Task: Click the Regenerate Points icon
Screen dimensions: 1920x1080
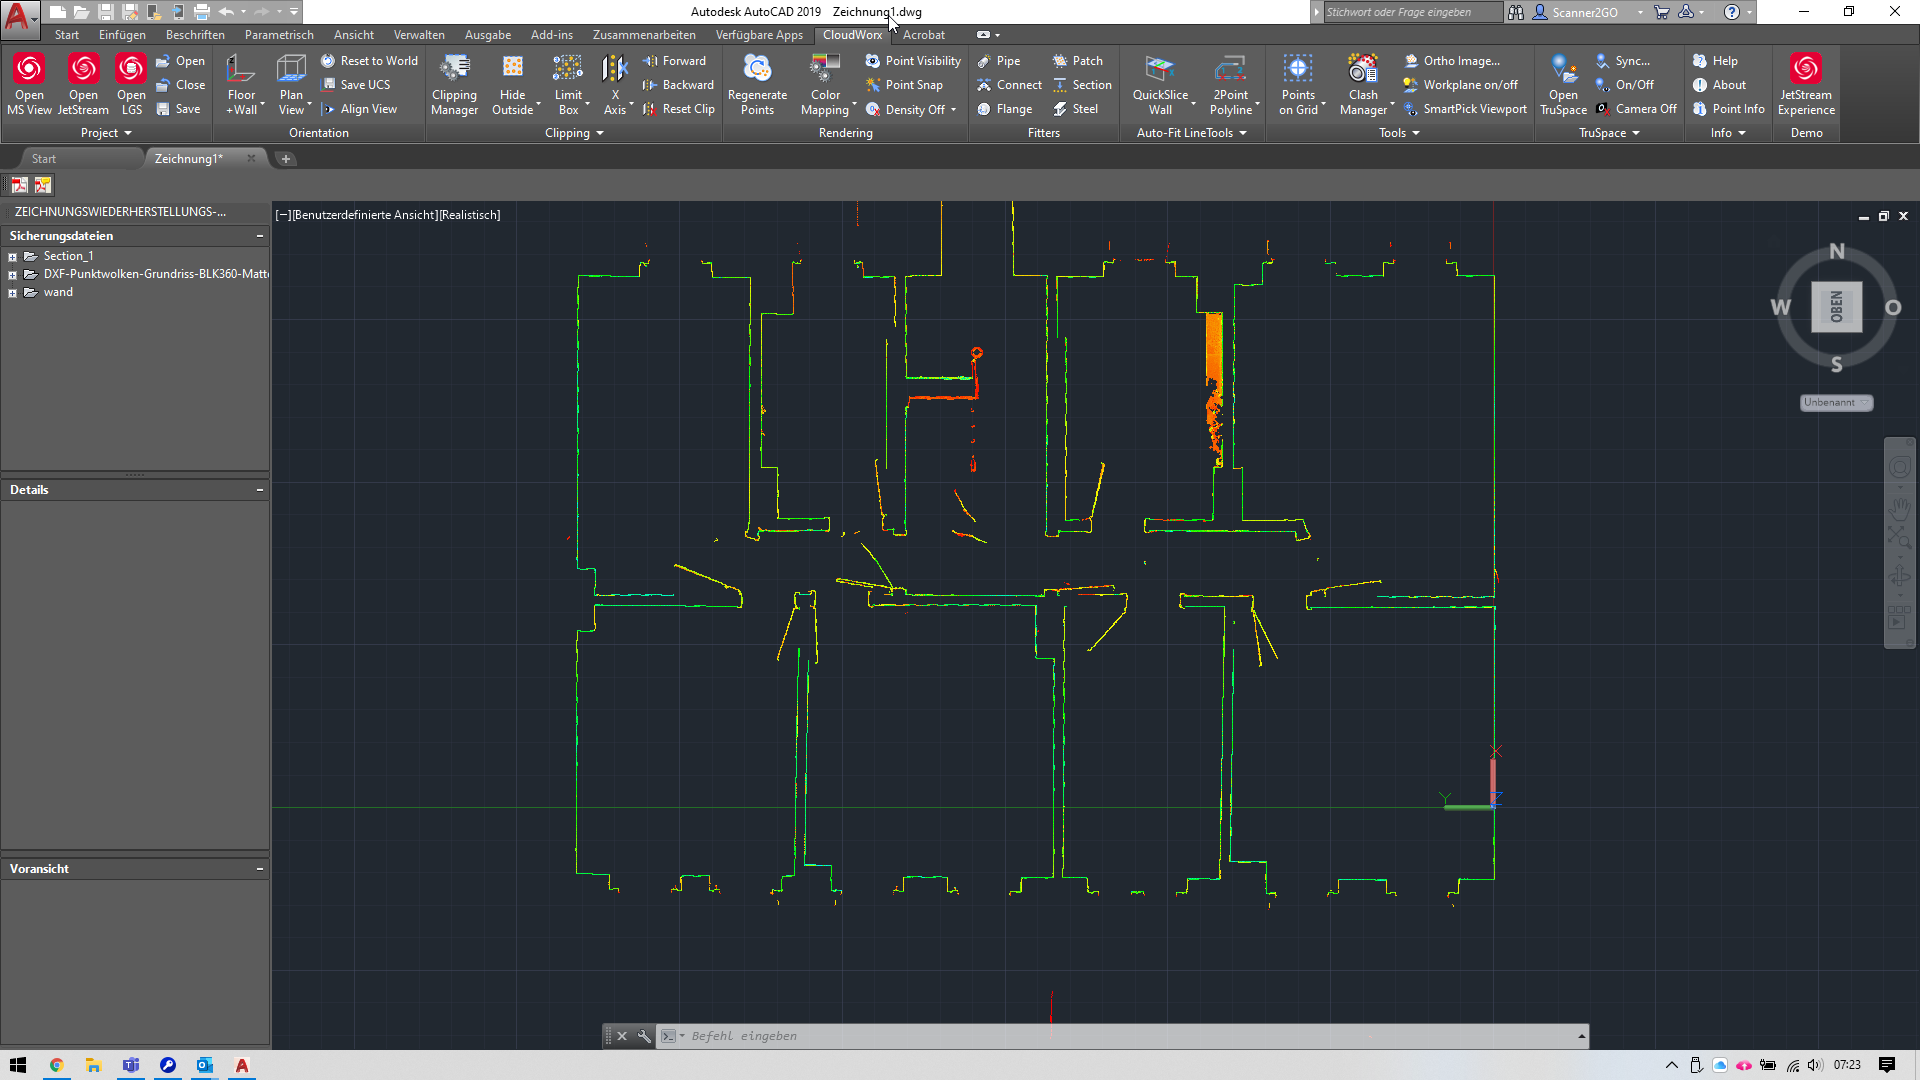Action: (757, 69)
